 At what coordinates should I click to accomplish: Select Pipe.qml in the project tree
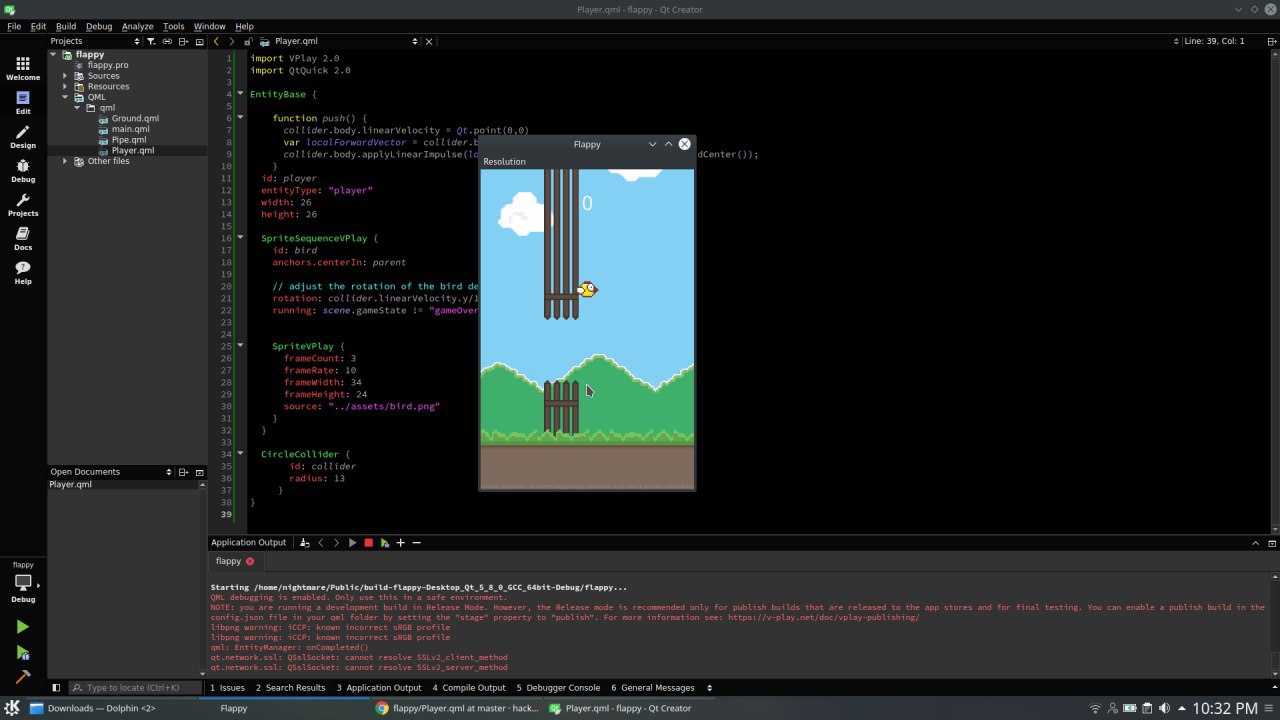tap(129, 140)
